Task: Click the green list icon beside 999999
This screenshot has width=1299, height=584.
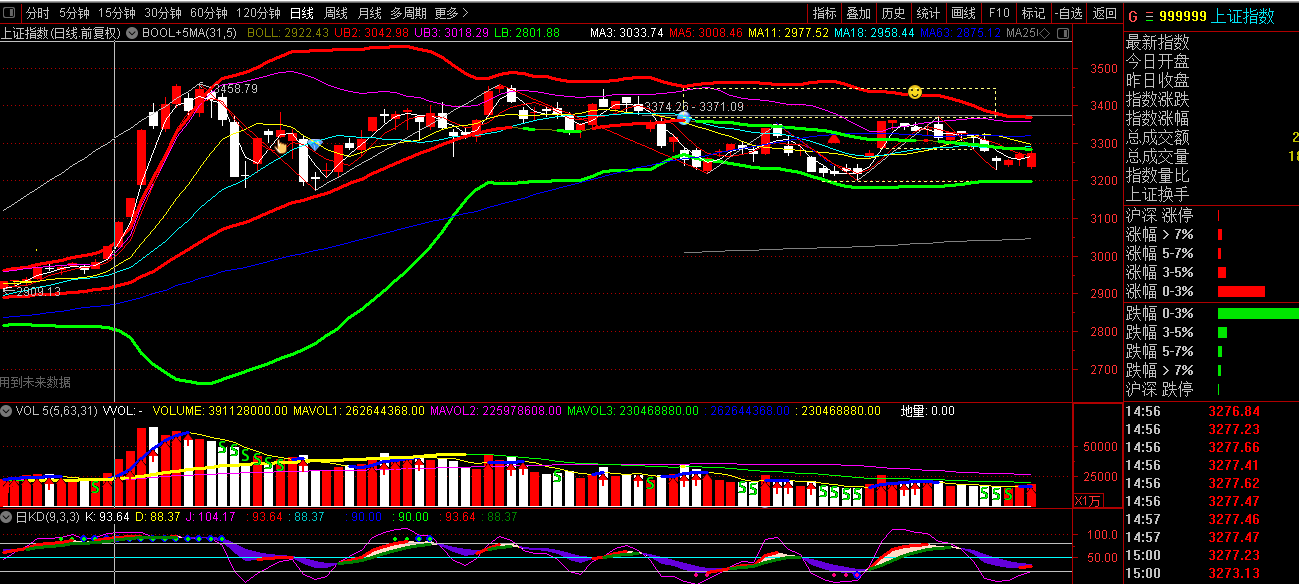Action: [x=1149, y=16]
